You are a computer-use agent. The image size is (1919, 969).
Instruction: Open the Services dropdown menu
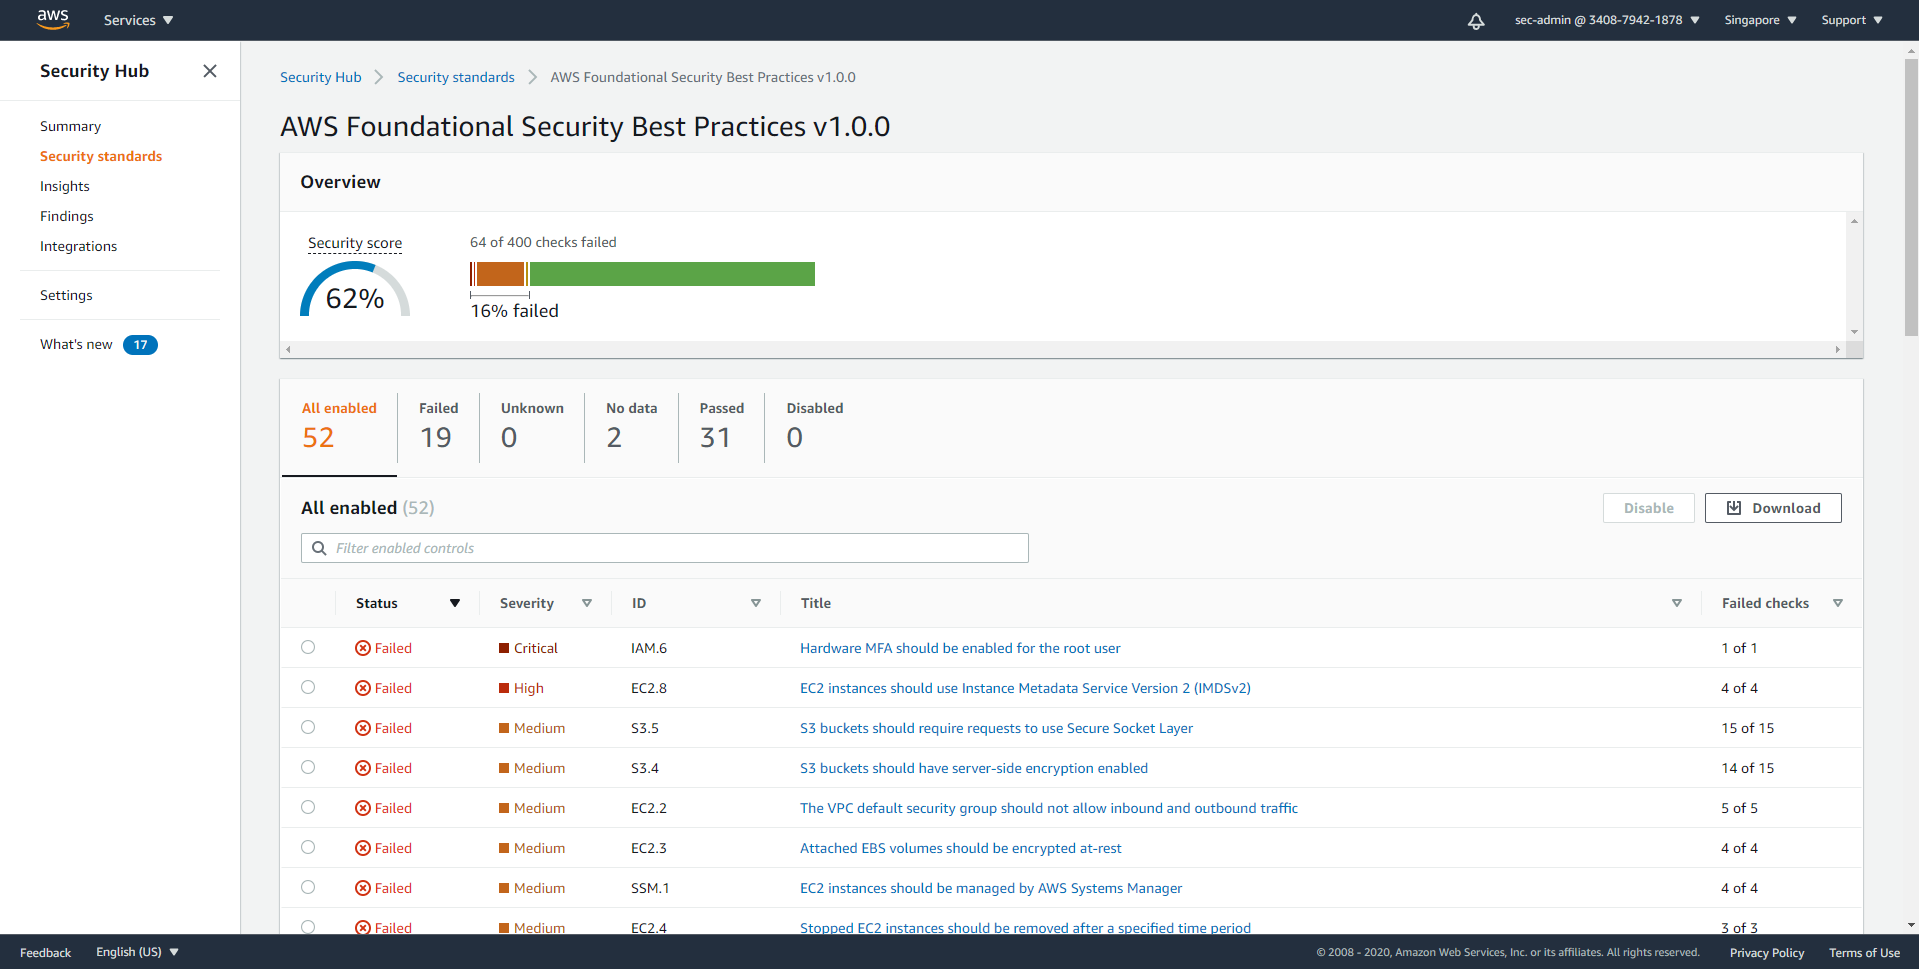[138, 20]
